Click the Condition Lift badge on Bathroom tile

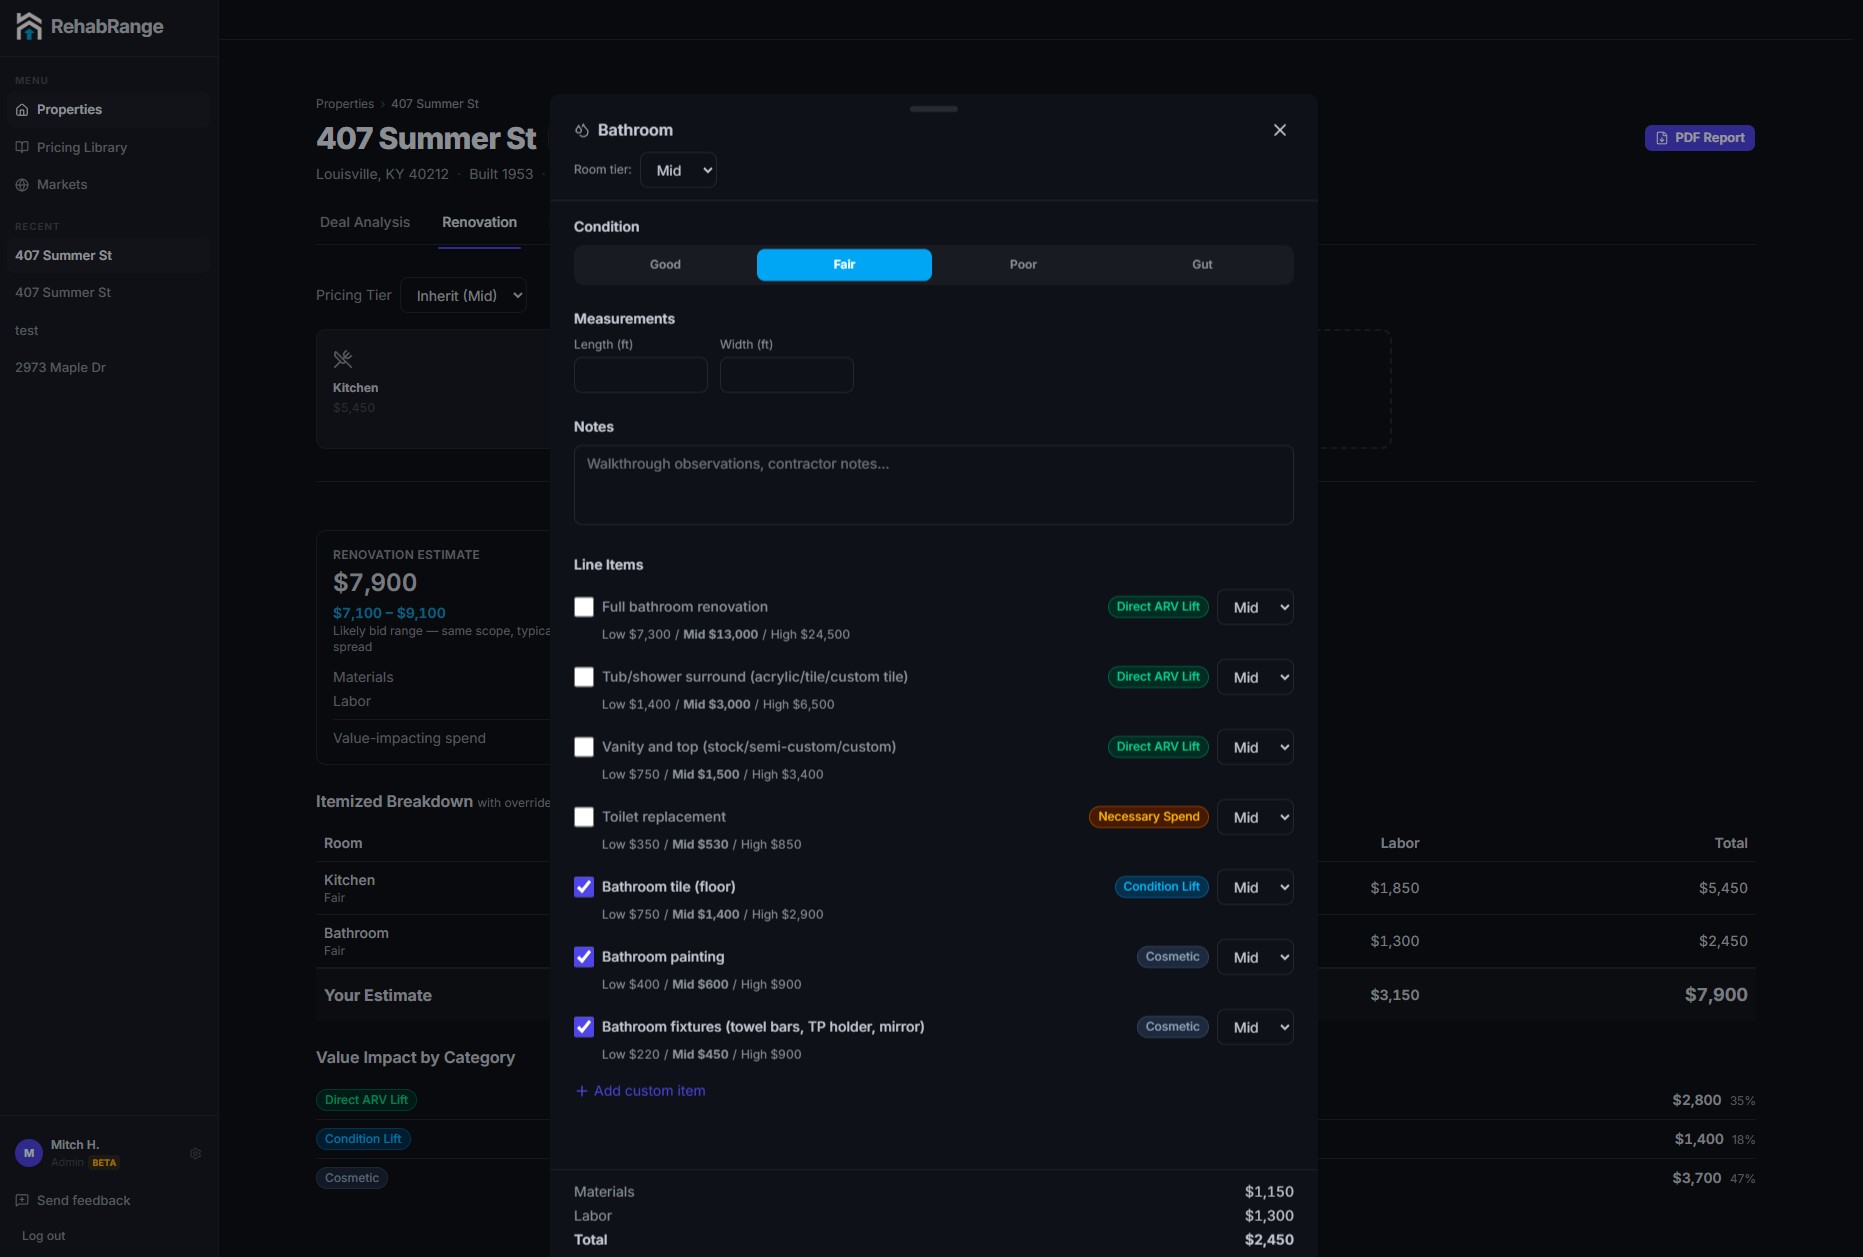click(x=1162, y=887)
